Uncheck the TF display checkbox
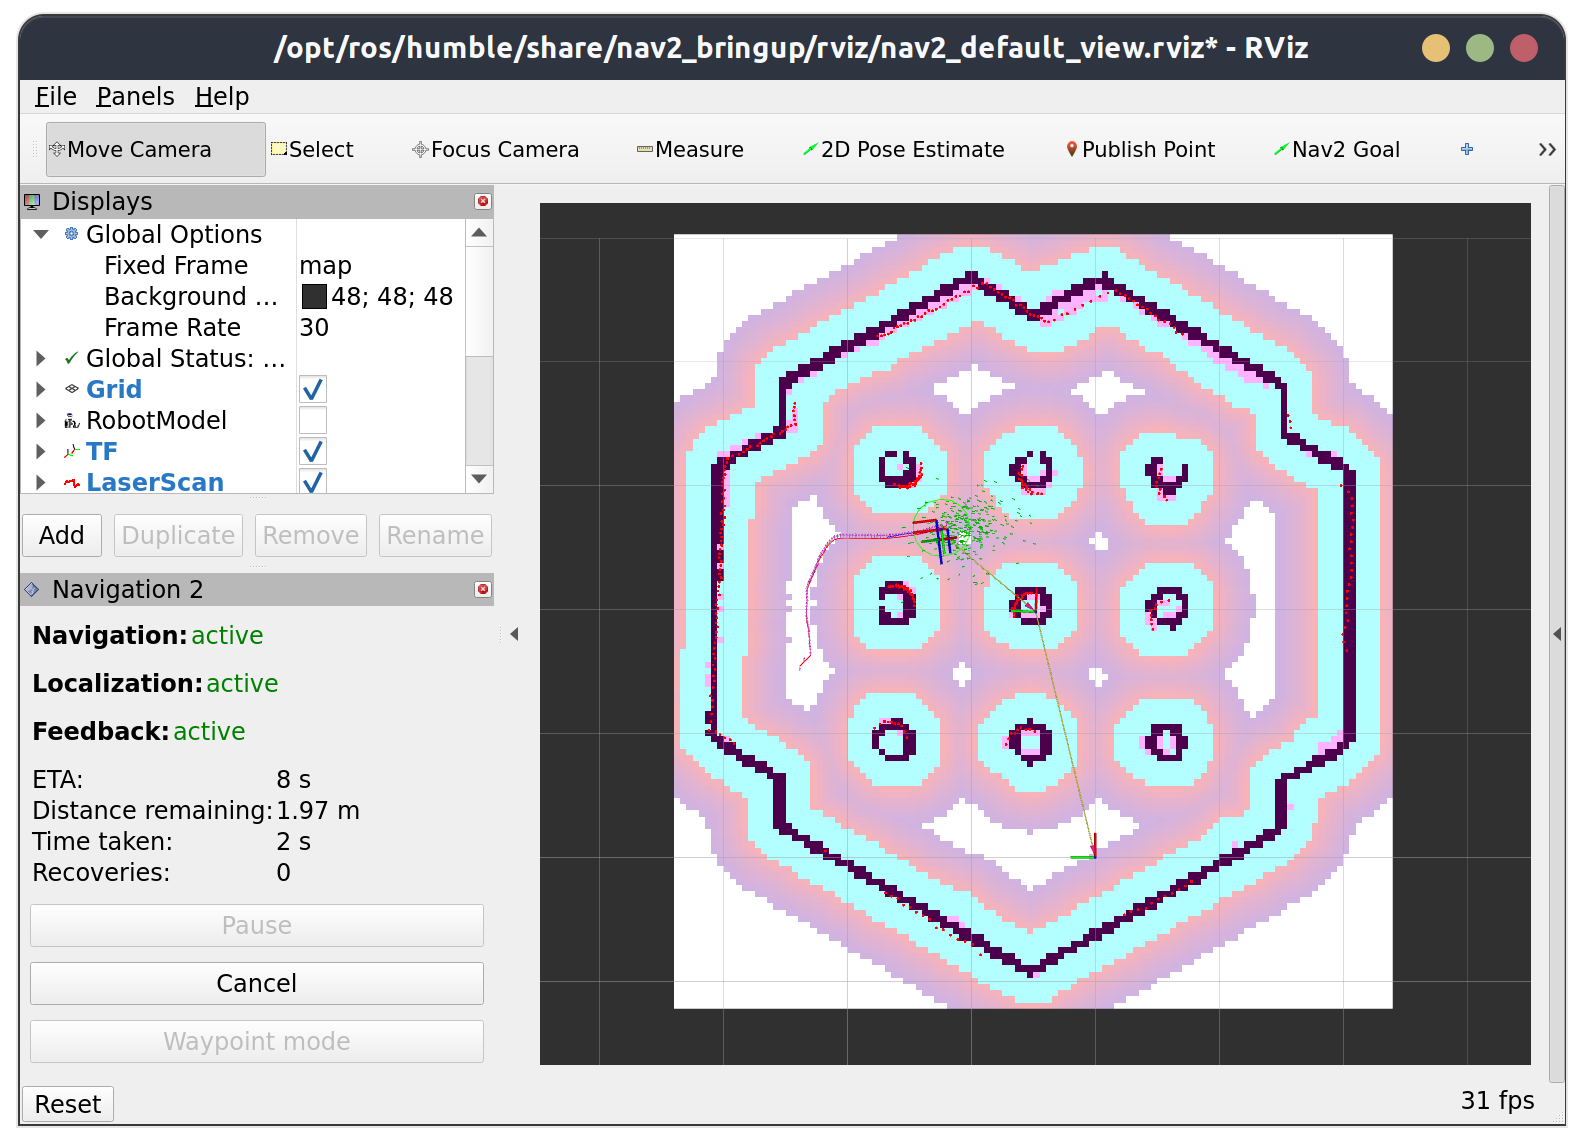This screenshot has width=1585, height=1144. (x=313, y=452)
